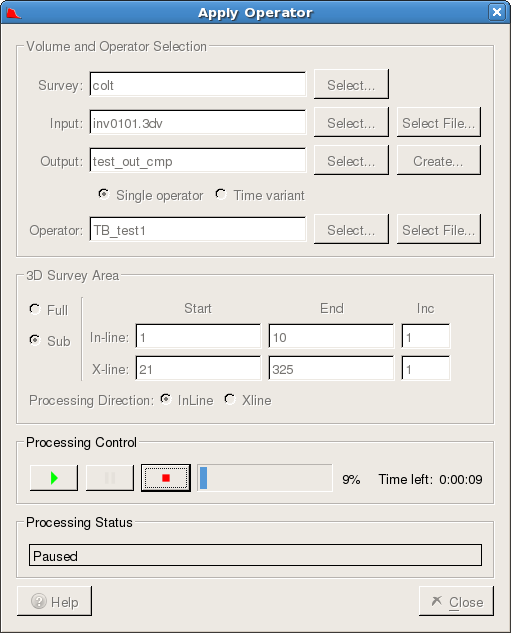Click the In-line Start field
The width and height of the screenshot is (511, 633).
pyautogui.click(x=198, y=336)
